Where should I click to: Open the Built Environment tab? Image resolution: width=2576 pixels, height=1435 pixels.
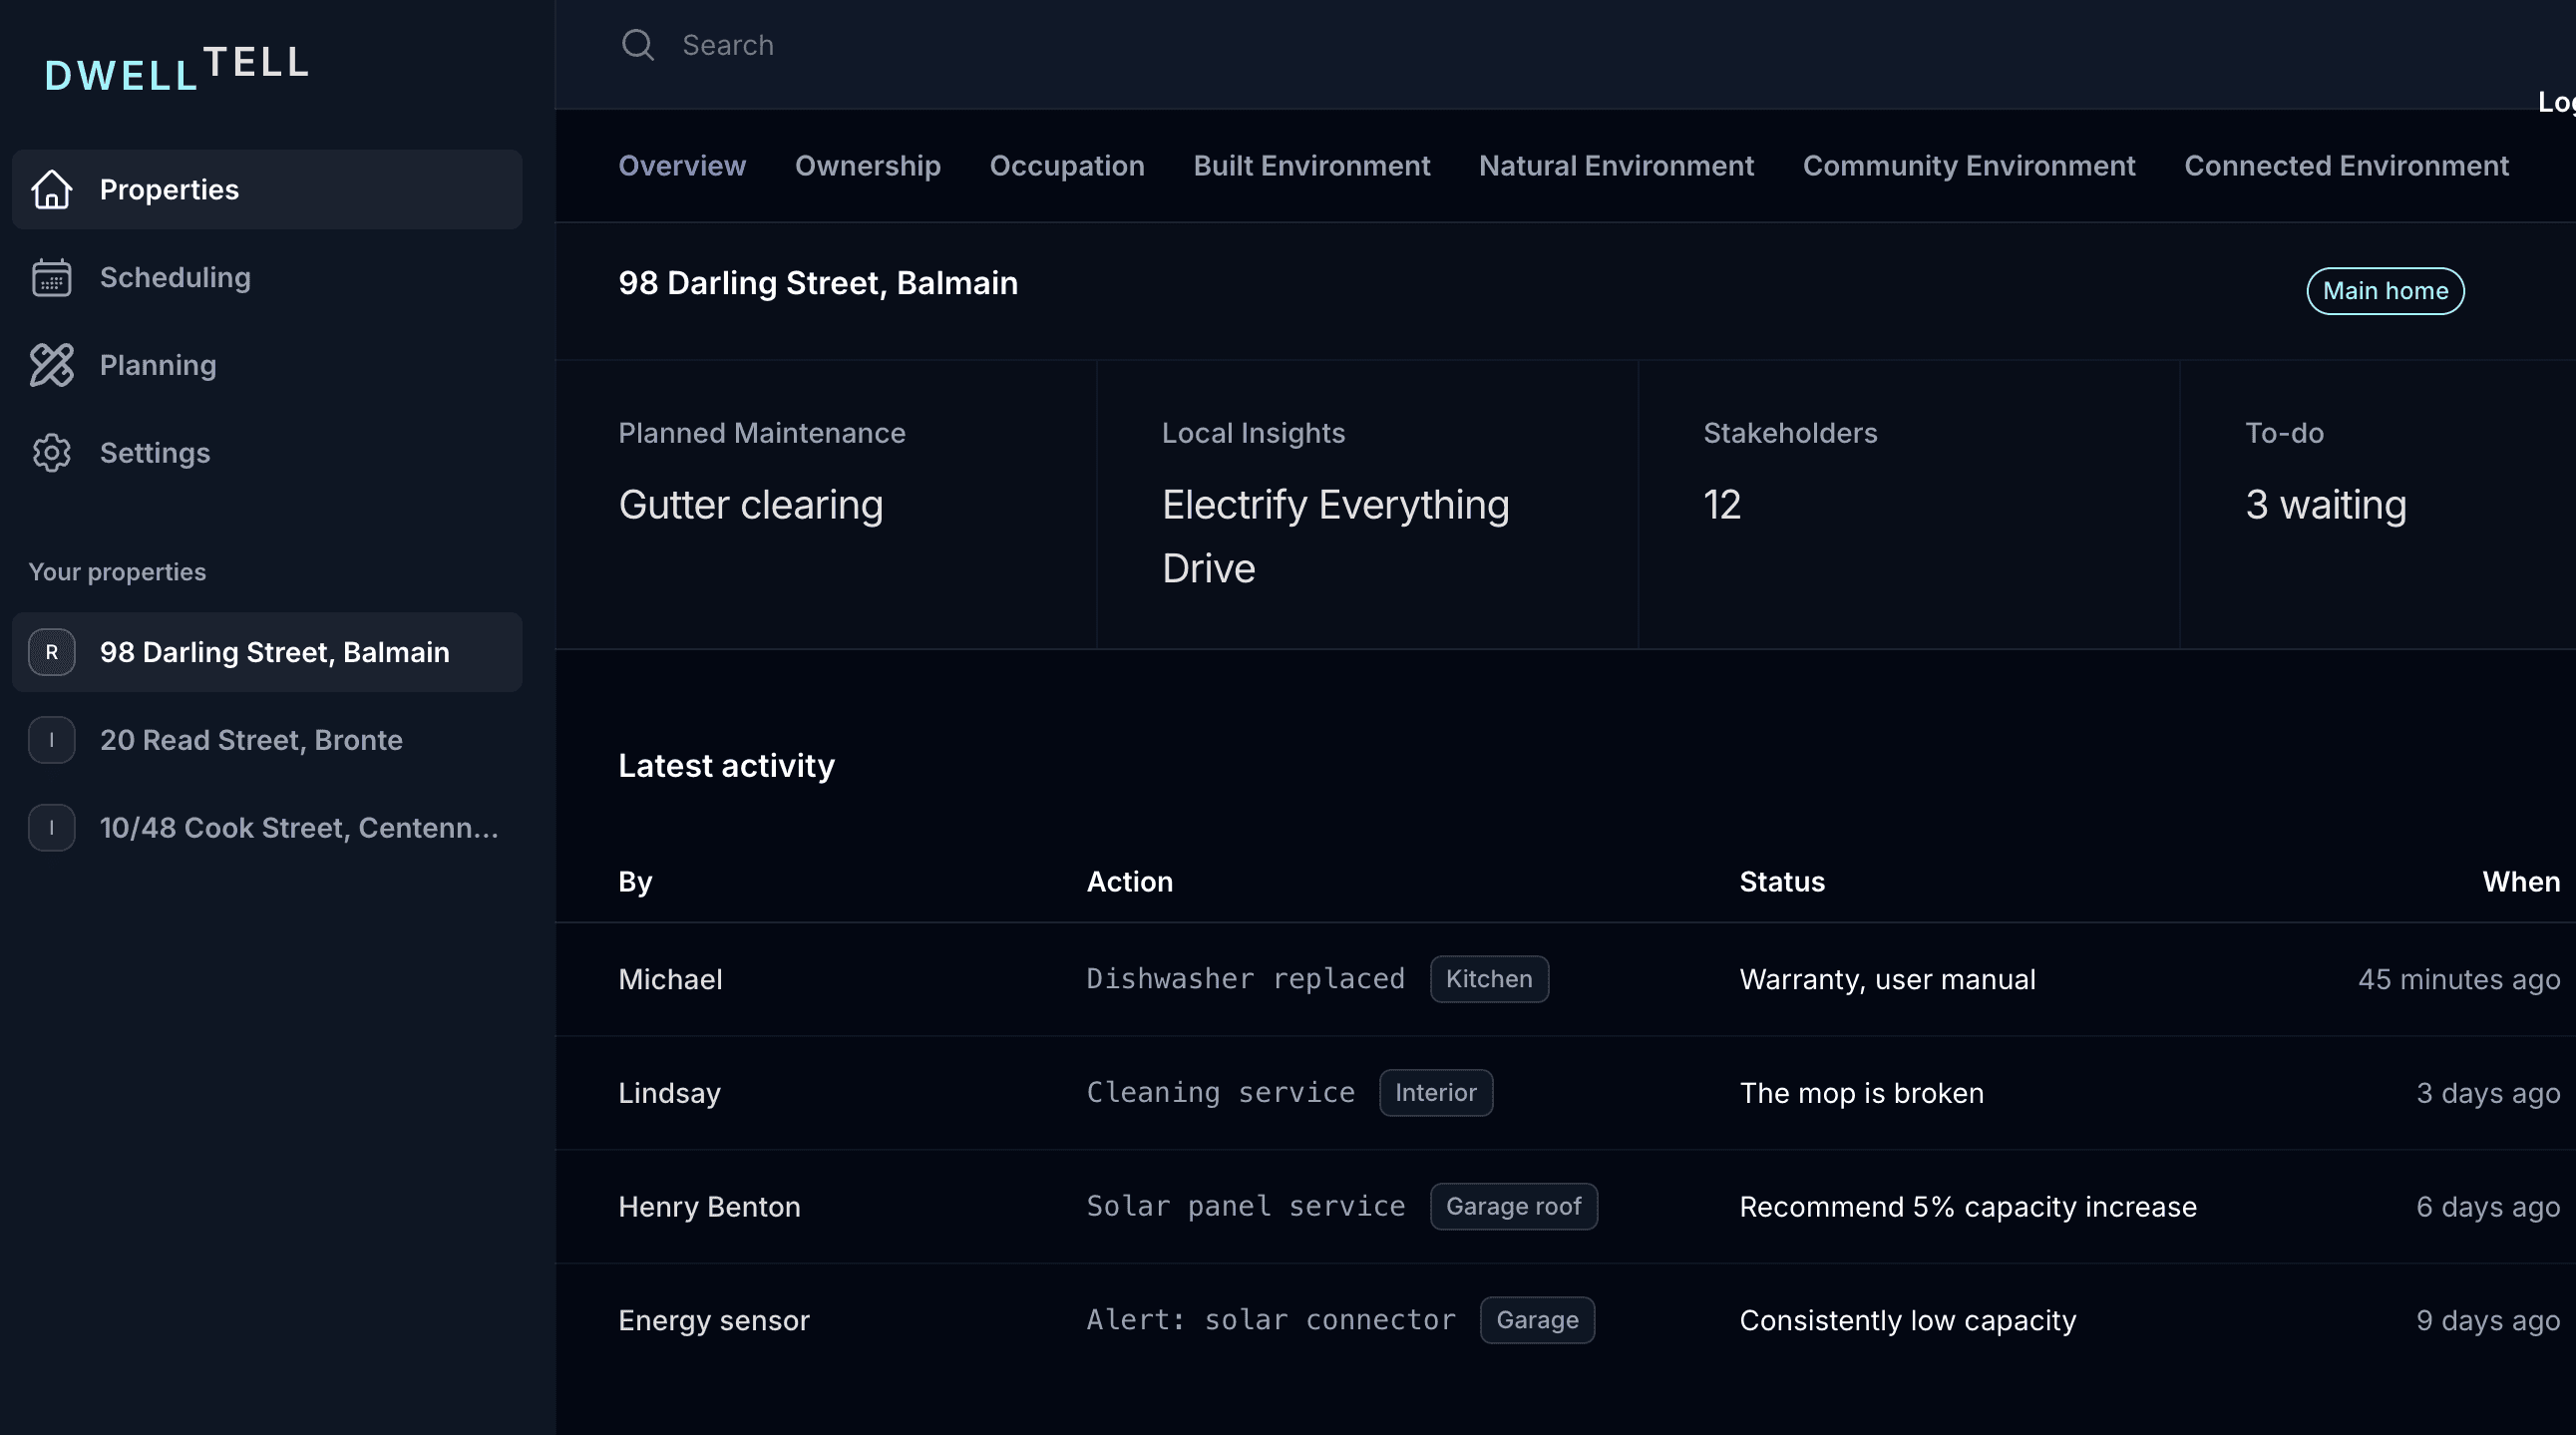coord(1312,166)
